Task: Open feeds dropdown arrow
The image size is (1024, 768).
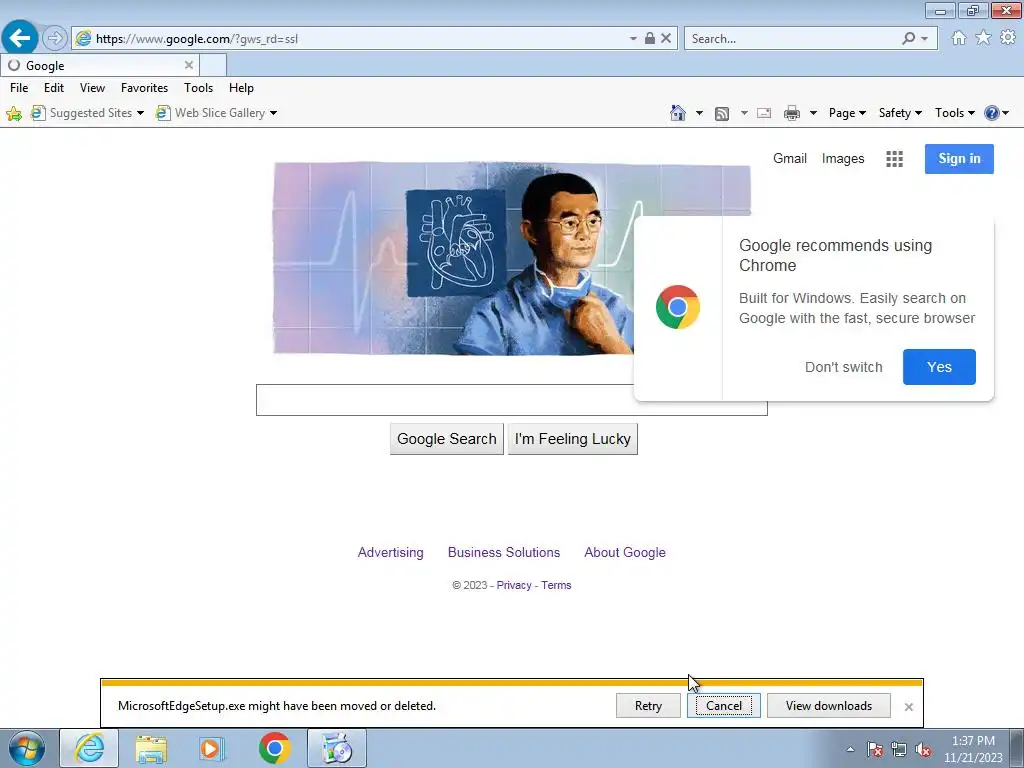Action: [x=744, y=113]
